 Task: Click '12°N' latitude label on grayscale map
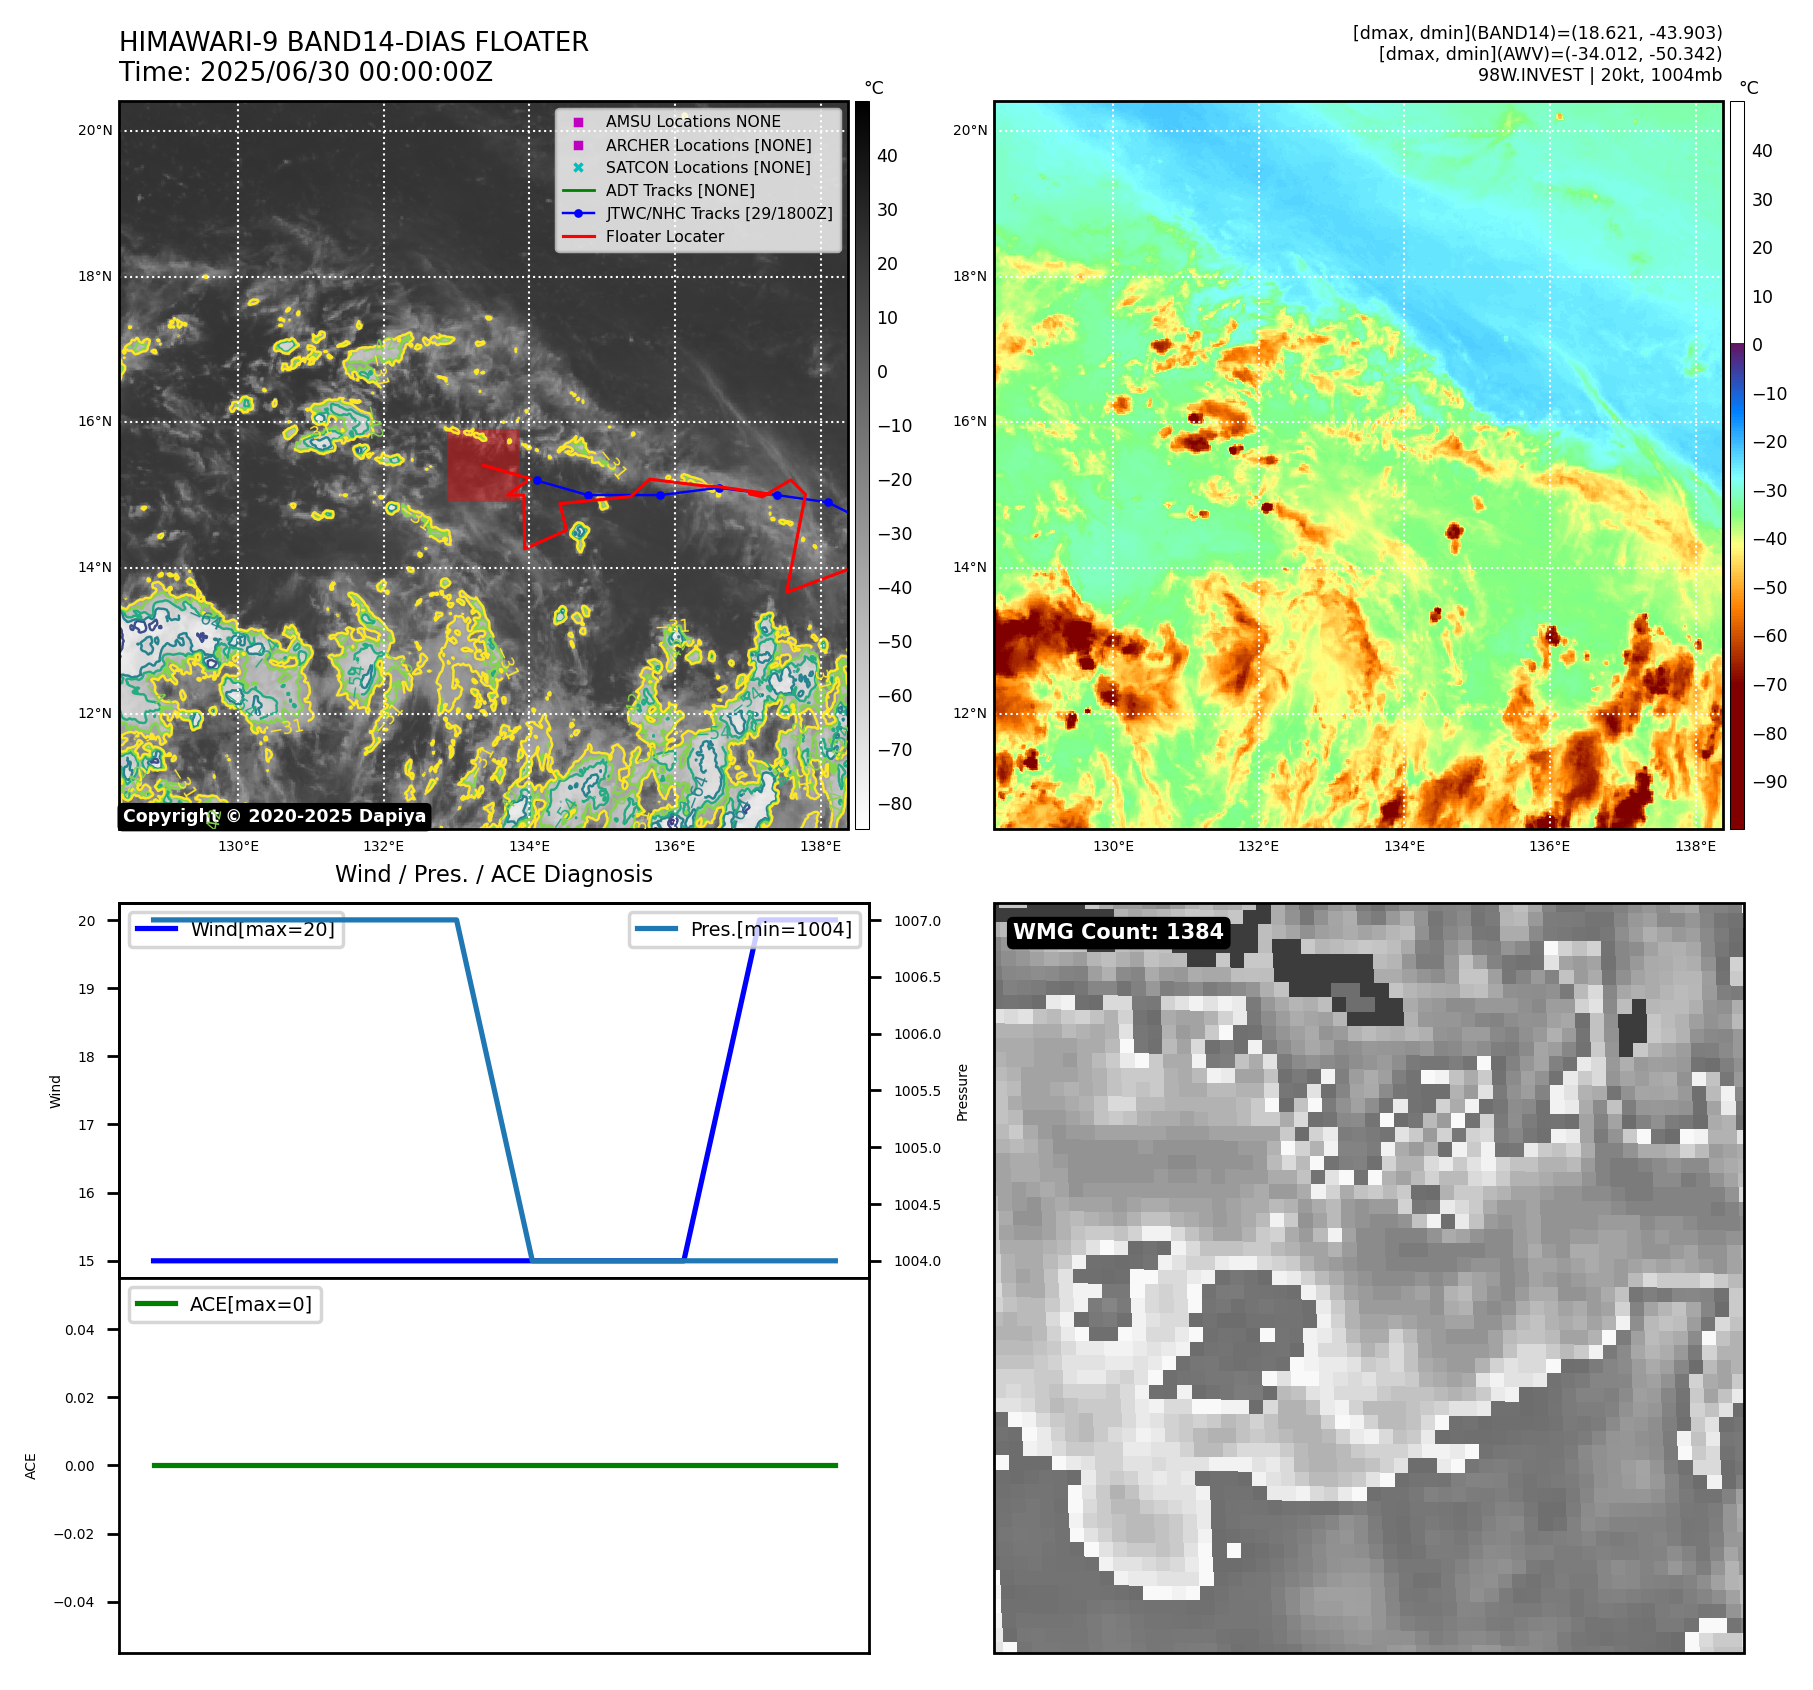[95, 713]
